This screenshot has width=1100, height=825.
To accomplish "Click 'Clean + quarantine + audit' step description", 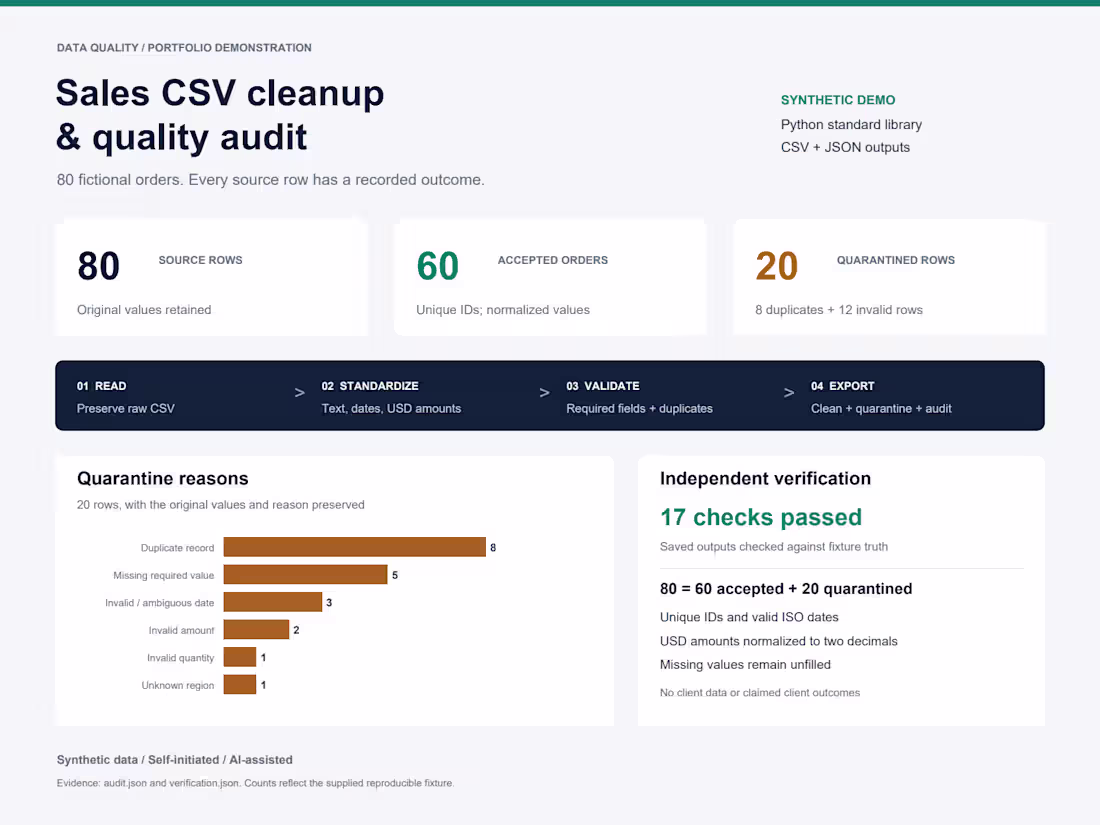I will (881, 408).
